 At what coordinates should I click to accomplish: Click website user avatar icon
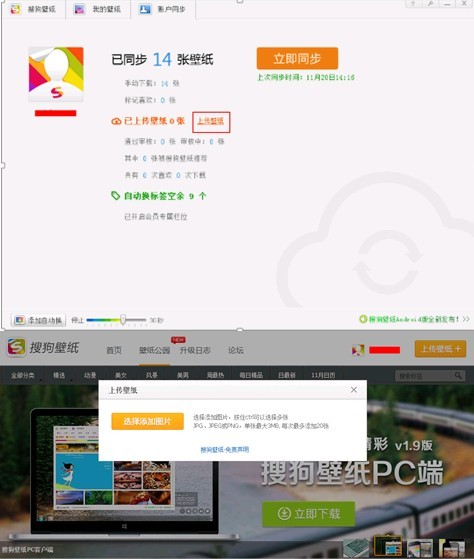[x=358, y=350]
